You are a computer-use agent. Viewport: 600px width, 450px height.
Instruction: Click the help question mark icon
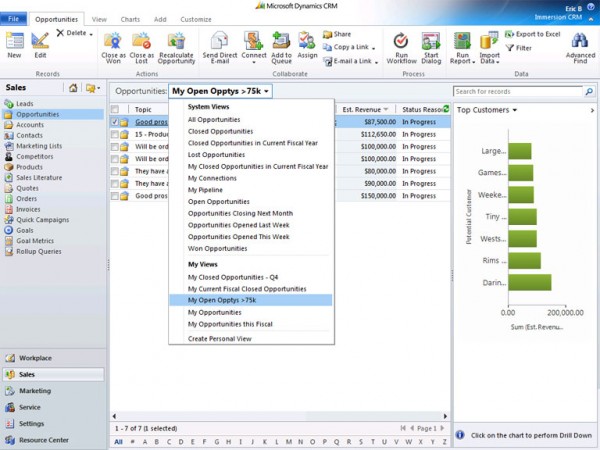591,7
